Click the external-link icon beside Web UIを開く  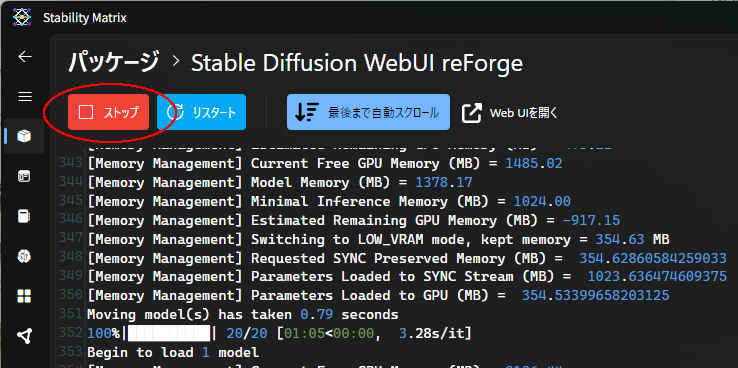[x=471, y=113]
